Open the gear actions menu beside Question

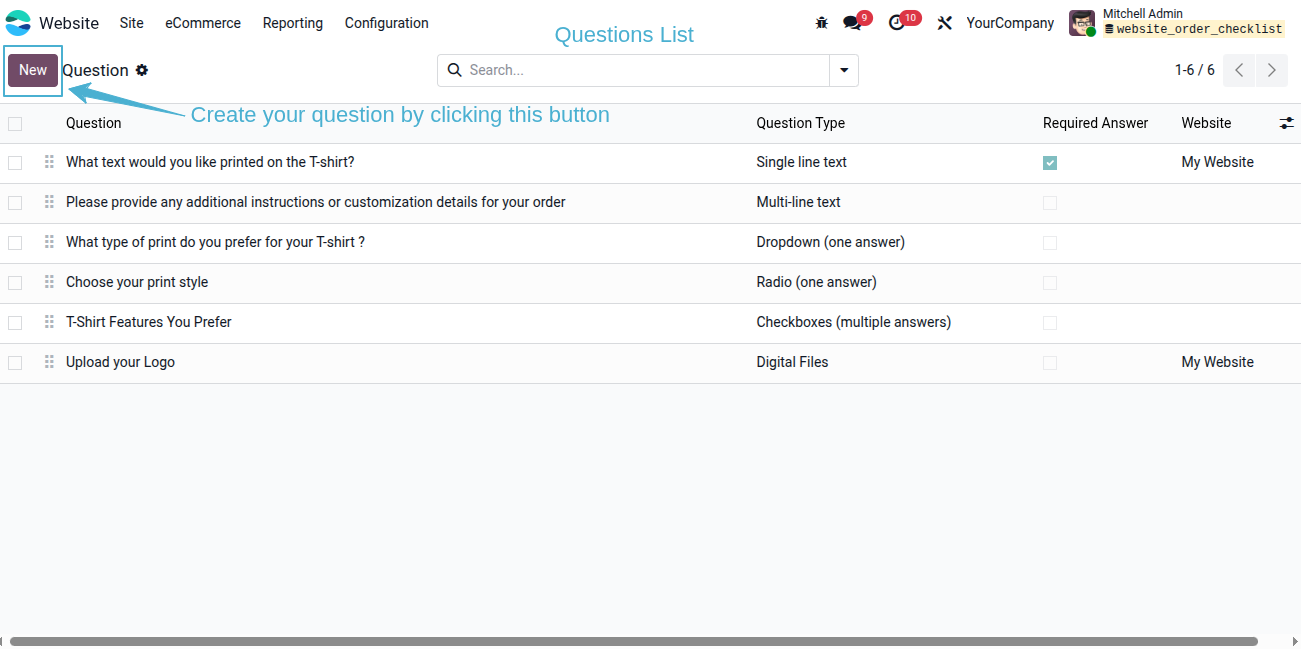[x=142, y=70]
